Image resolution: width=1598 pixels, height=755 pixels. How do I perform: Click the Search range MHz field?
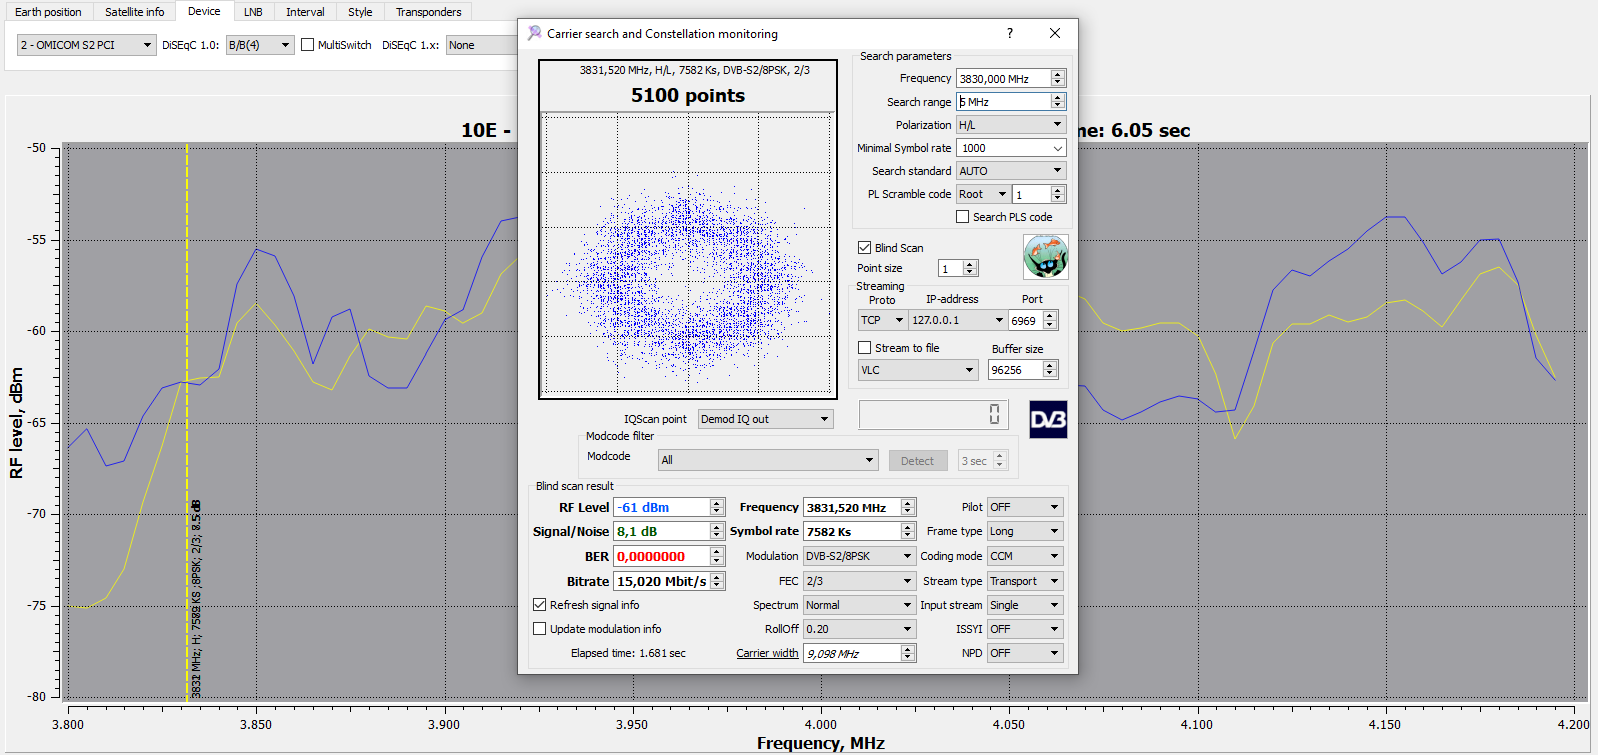click(1003, 102)
